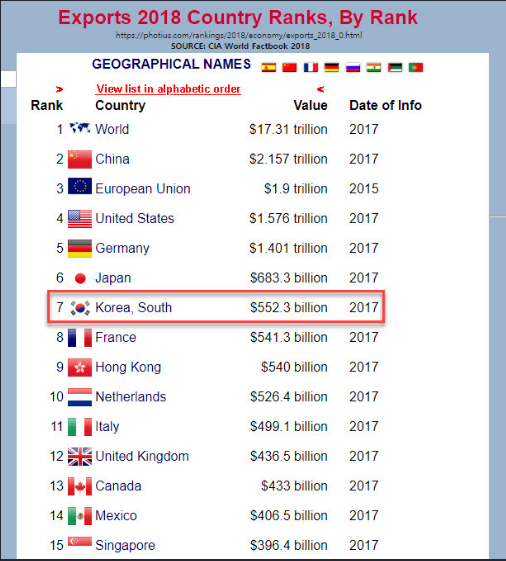Open the Singapore country link
Viewport: 506px width, 561px height.
[125, 546]
